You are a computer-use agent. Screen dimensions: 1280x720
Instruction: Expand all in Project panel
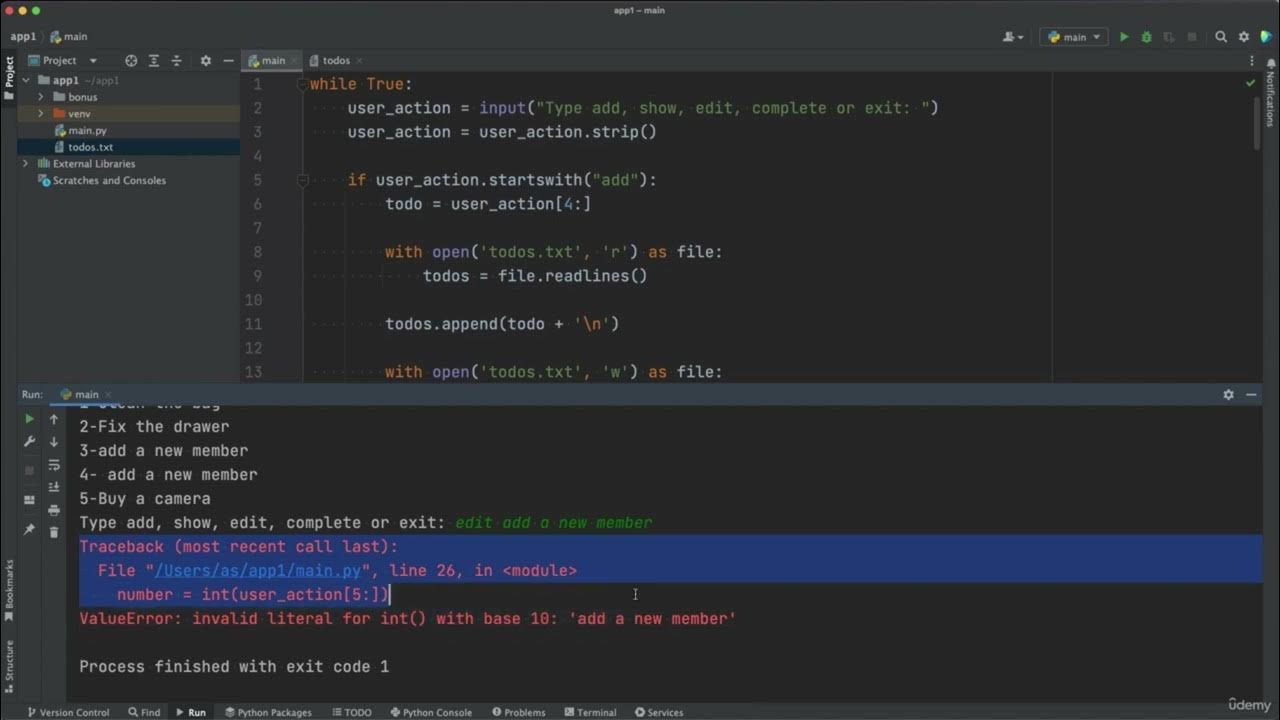[x=154, y=60]
